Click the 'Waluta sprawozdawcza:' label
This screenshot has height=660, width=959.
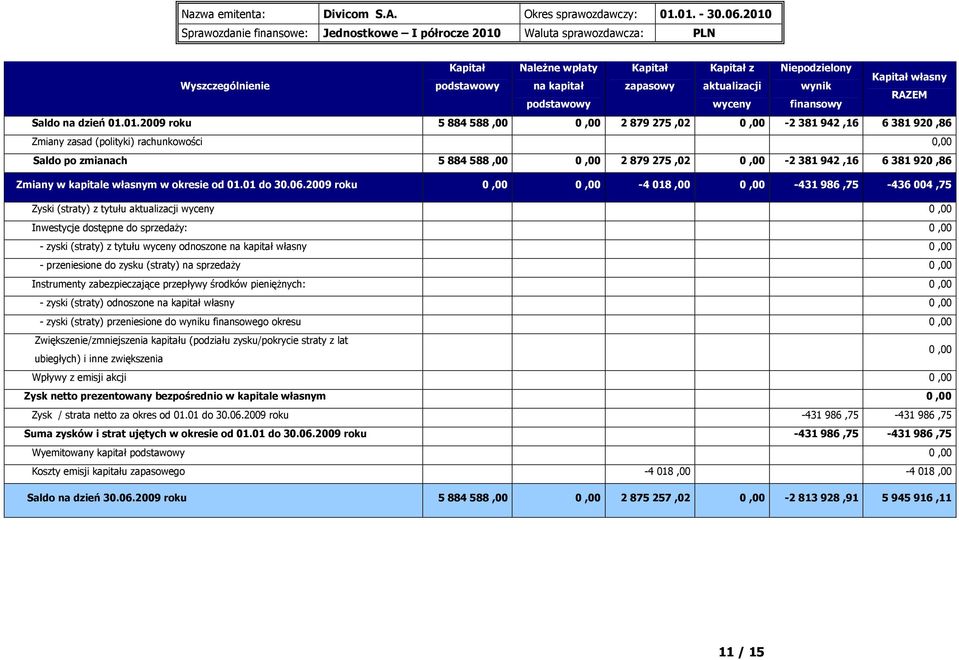coord(584,33)
